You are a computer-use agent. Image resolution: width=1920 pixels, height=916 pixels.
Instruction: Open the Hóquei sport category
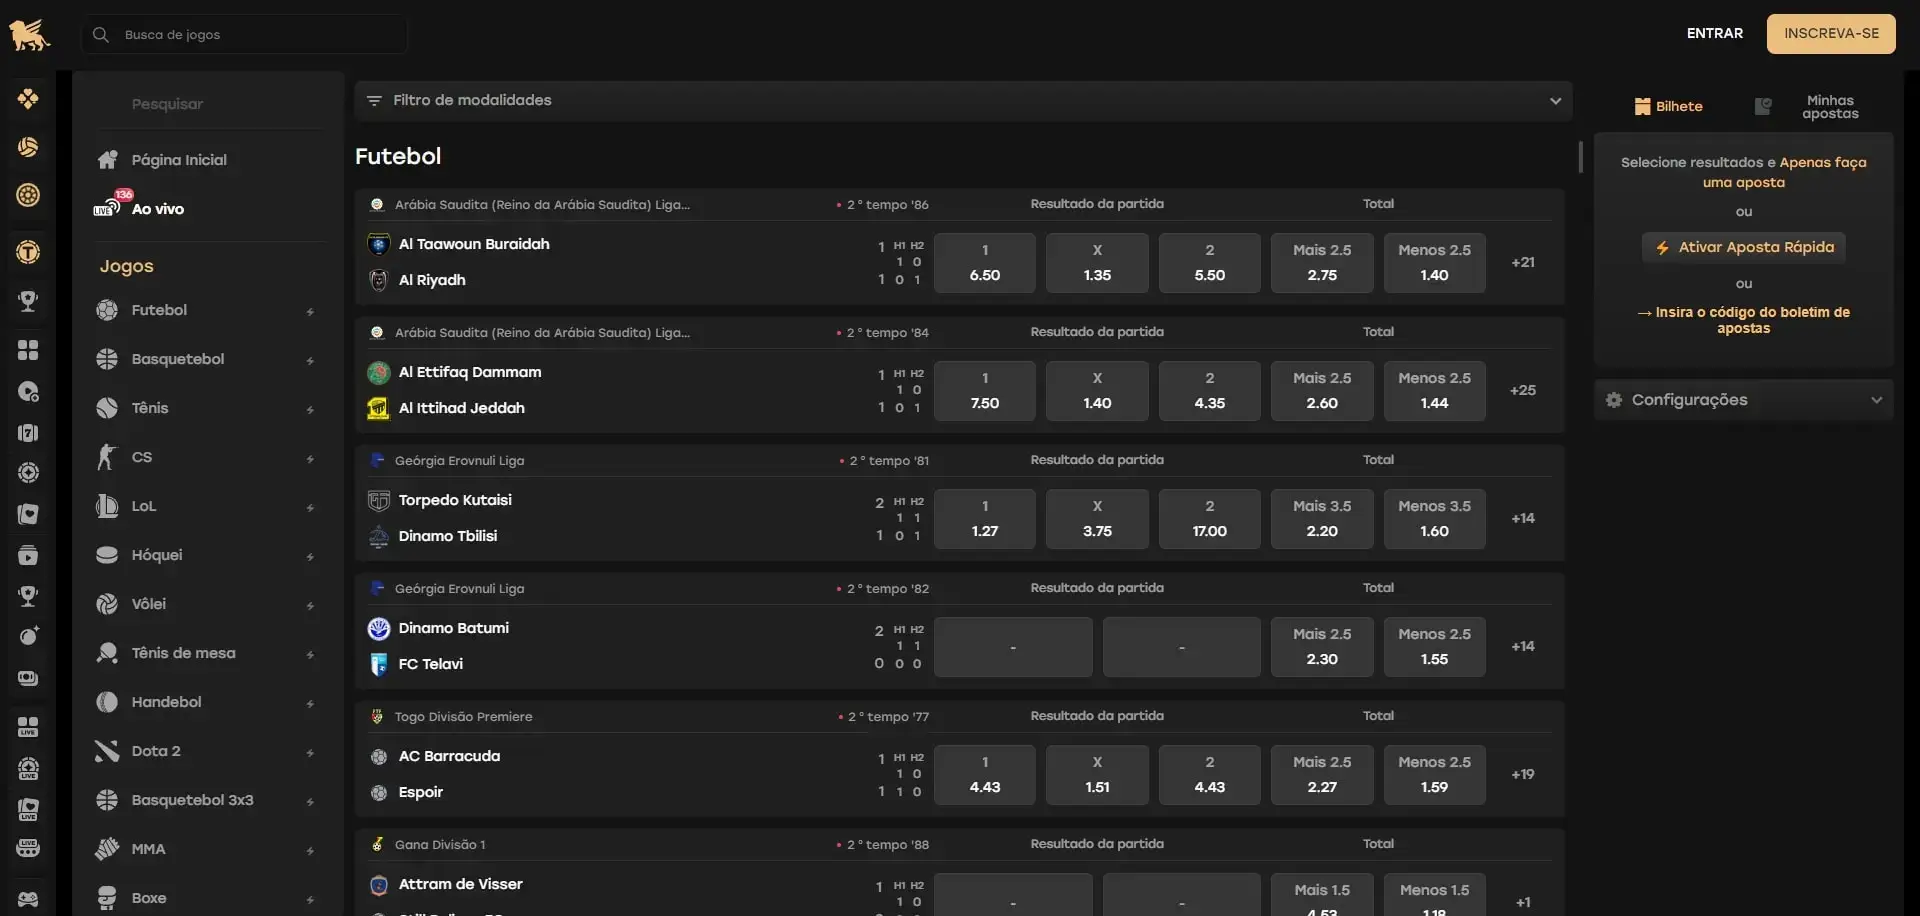pos(157,556)
